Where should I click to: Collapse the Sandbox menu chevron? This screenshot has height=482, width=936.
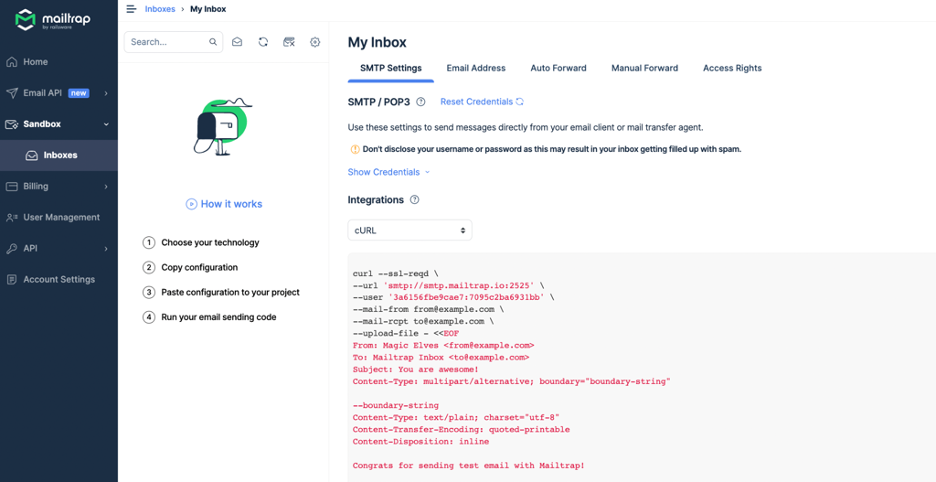tap(106, 124)
